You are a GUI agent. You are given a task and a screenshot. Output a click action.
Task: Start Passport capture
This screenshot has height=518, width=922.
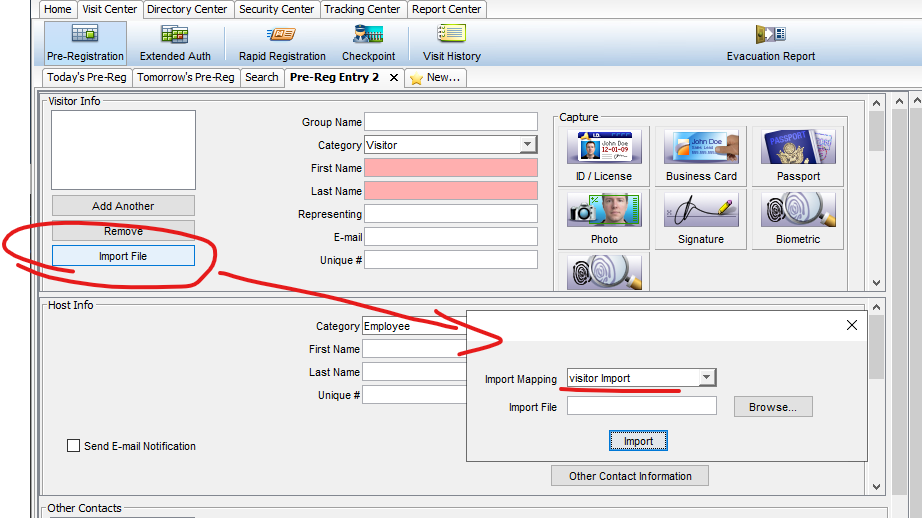[x=797, y=156]
